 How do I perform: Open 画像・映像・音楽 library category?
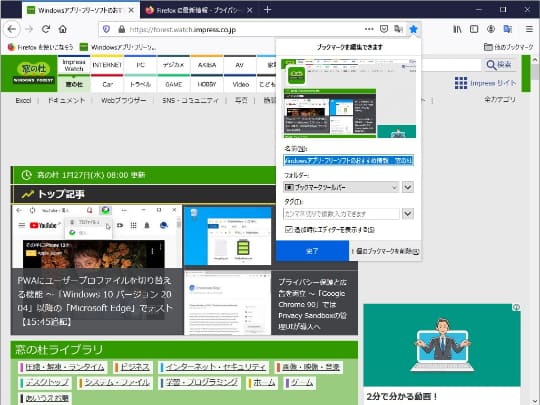point(309,367)
